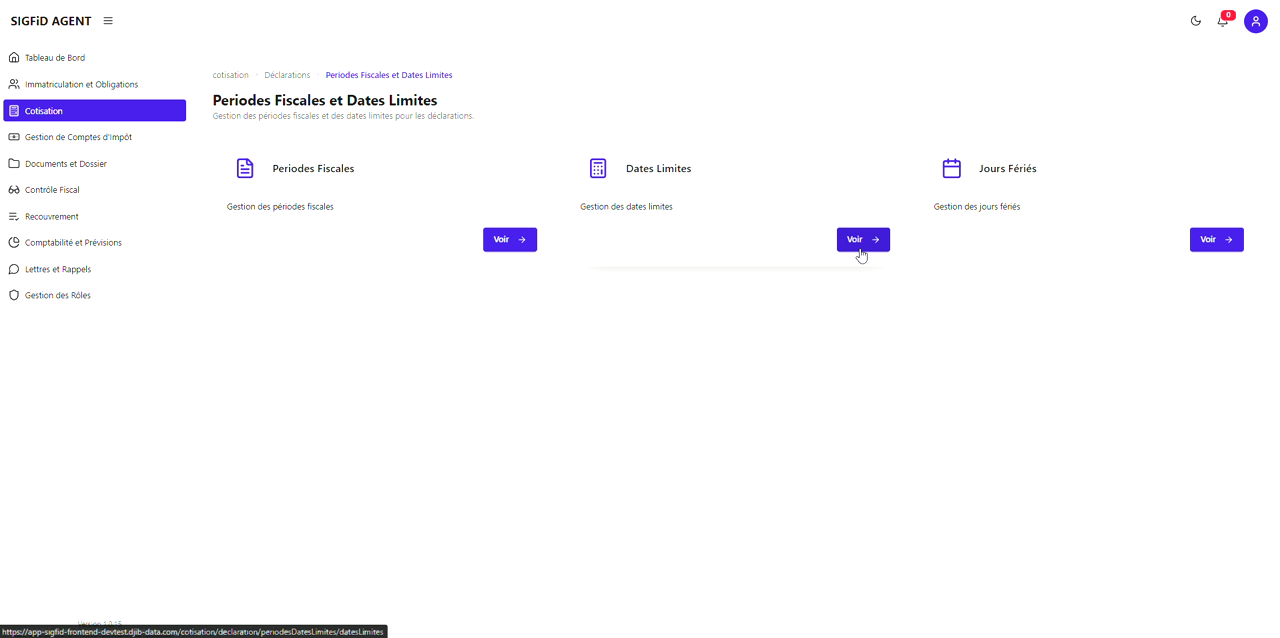Open notifications bell icon
Viewport: 1280px width, 638px height.
coord(1222,21)
